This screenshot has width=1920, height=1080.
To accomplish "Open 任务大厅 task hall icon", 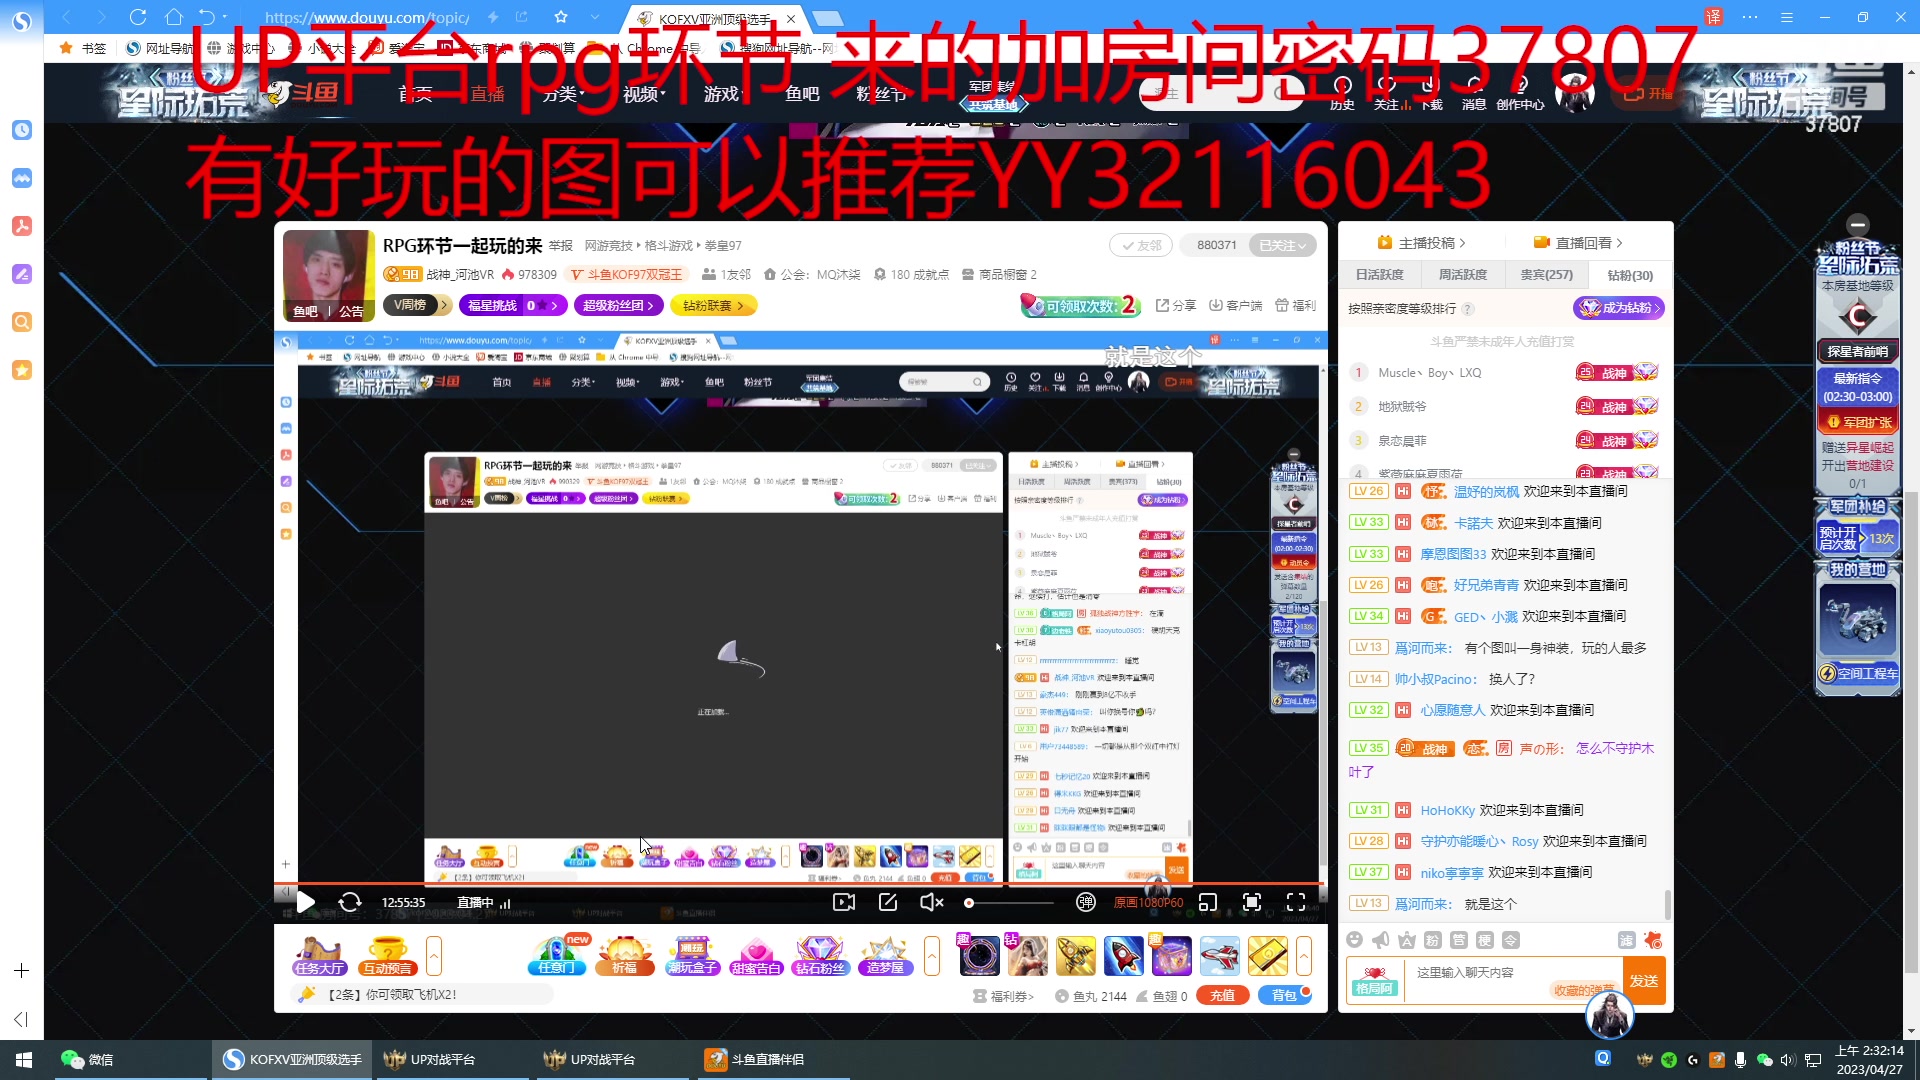I will tap(320, 956).
